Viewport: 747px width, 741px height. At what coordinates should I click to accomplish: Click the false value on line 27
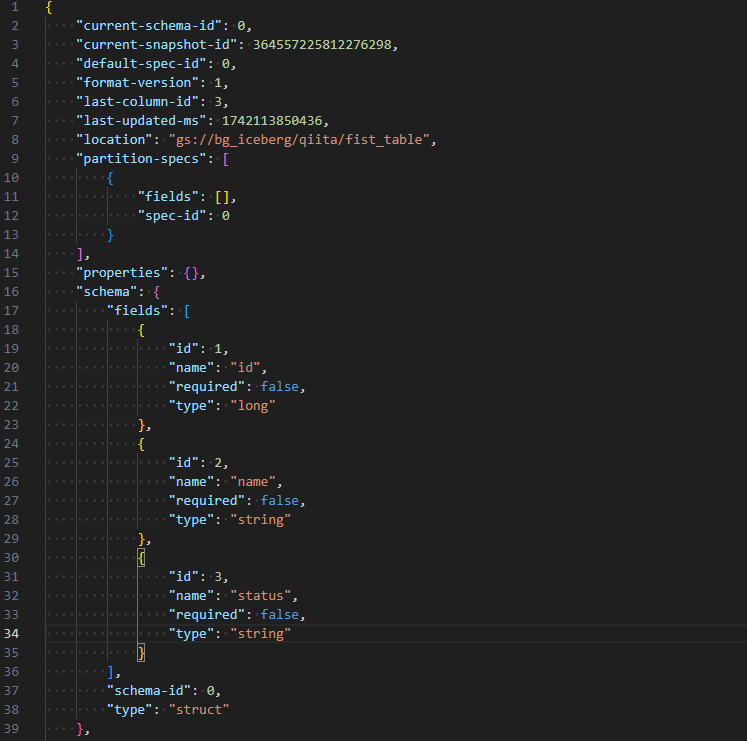(x=280, y=500)
